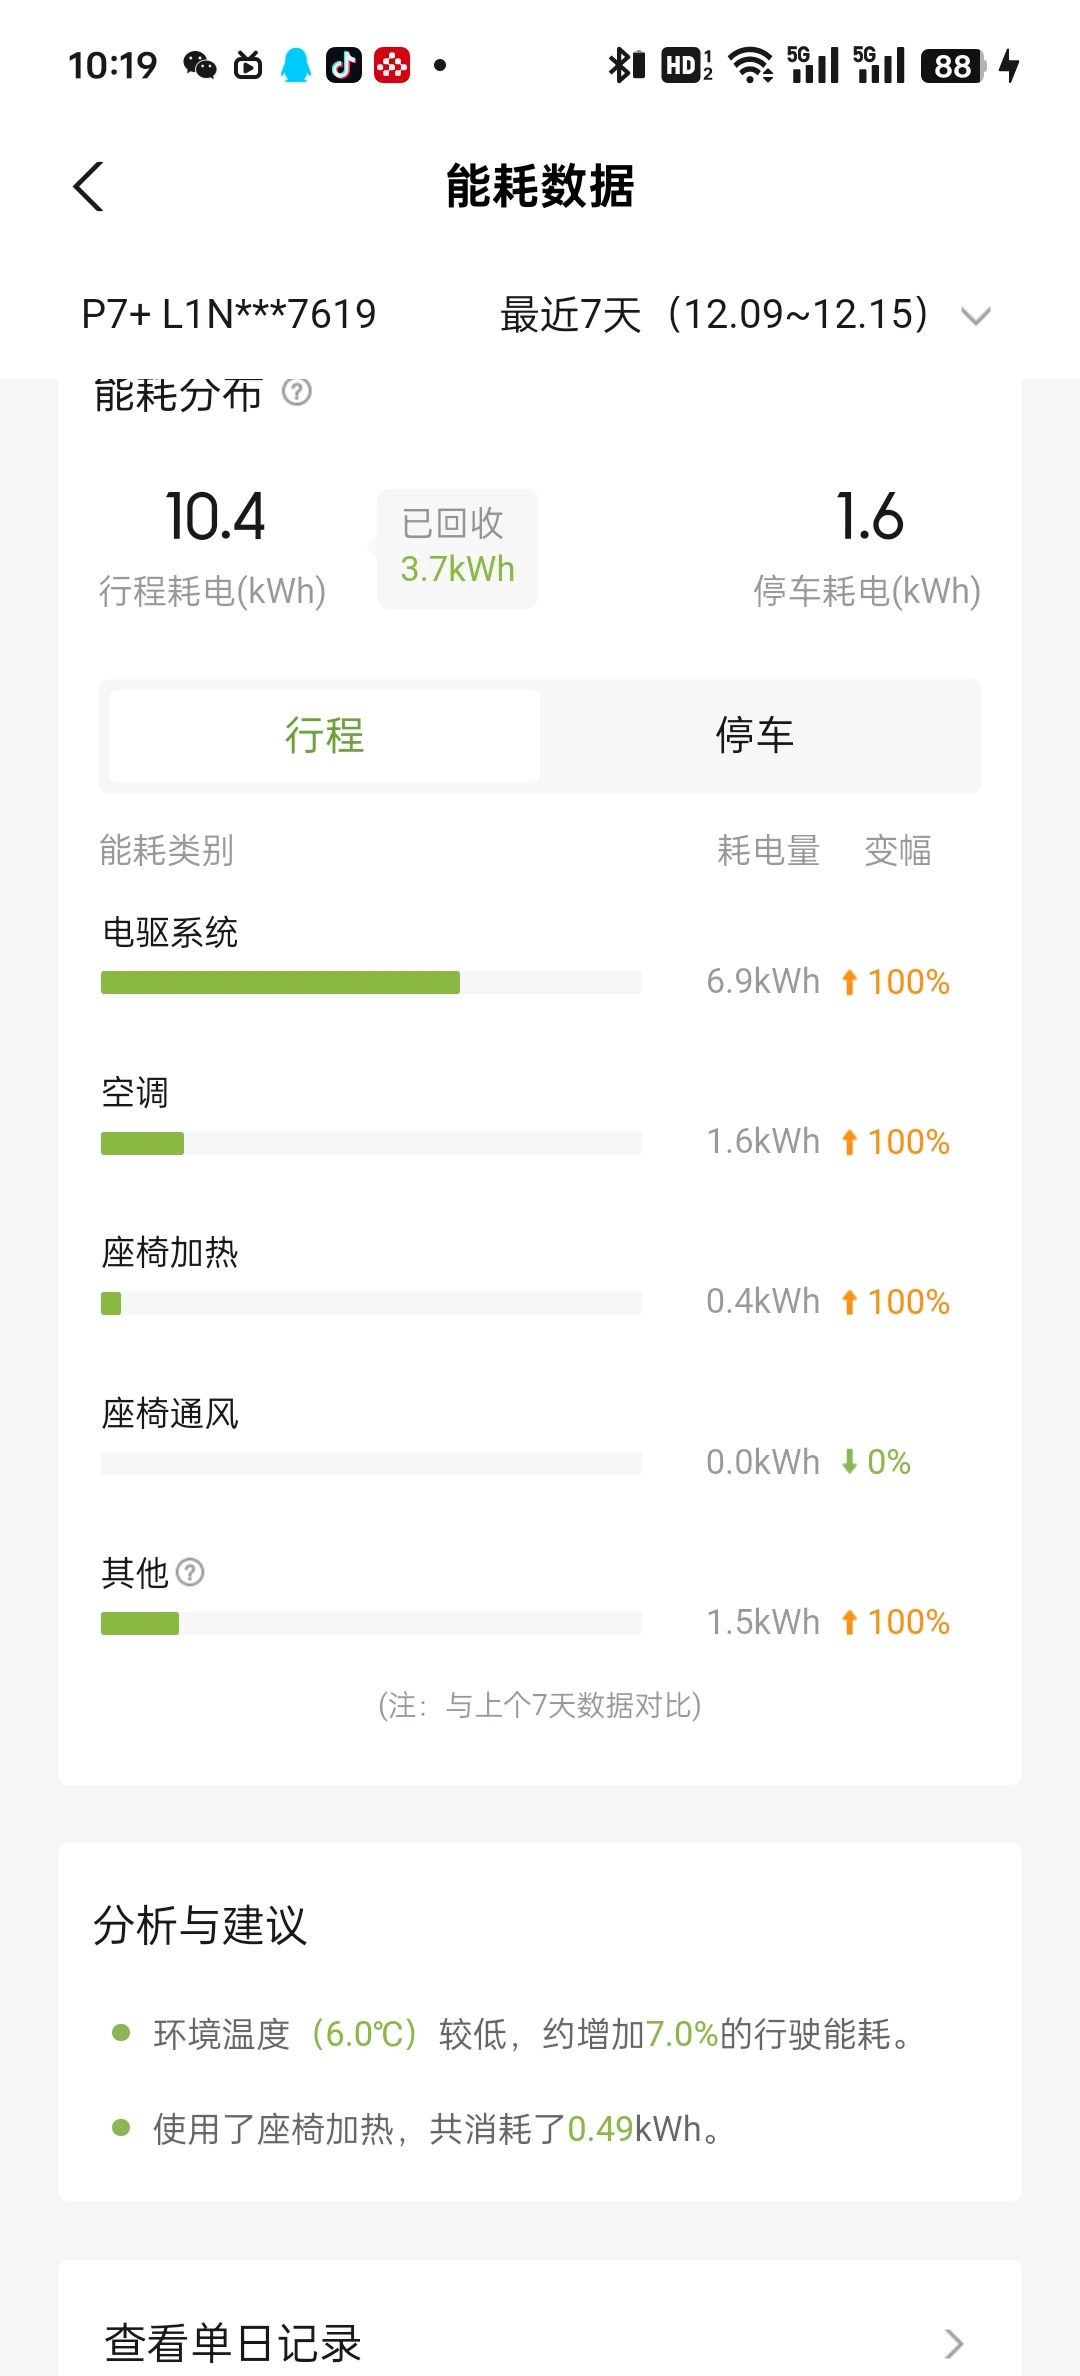Tap the 空调 energy progress bar

point(371,1143)
